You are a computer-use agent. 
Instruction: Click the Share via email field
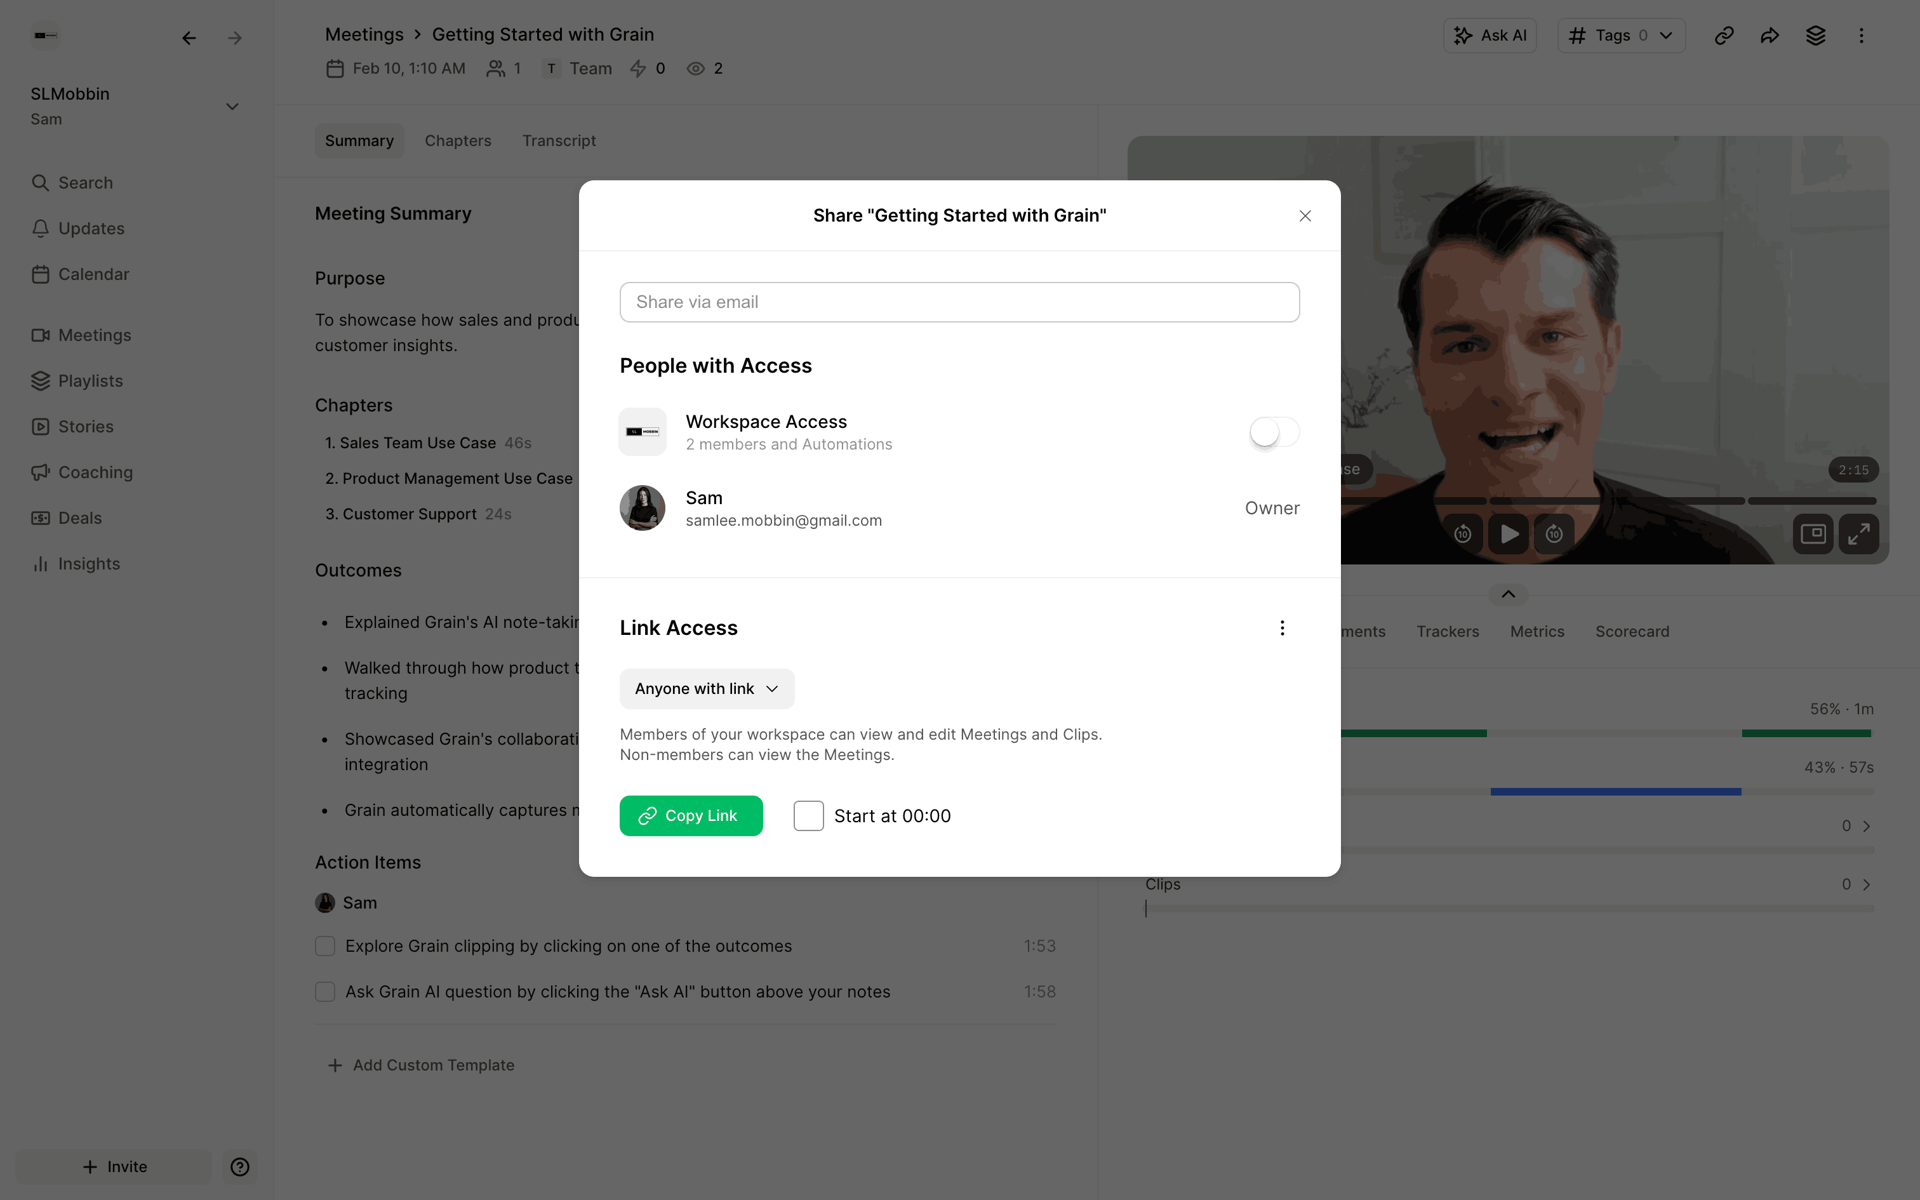click(x=960, y=302)
